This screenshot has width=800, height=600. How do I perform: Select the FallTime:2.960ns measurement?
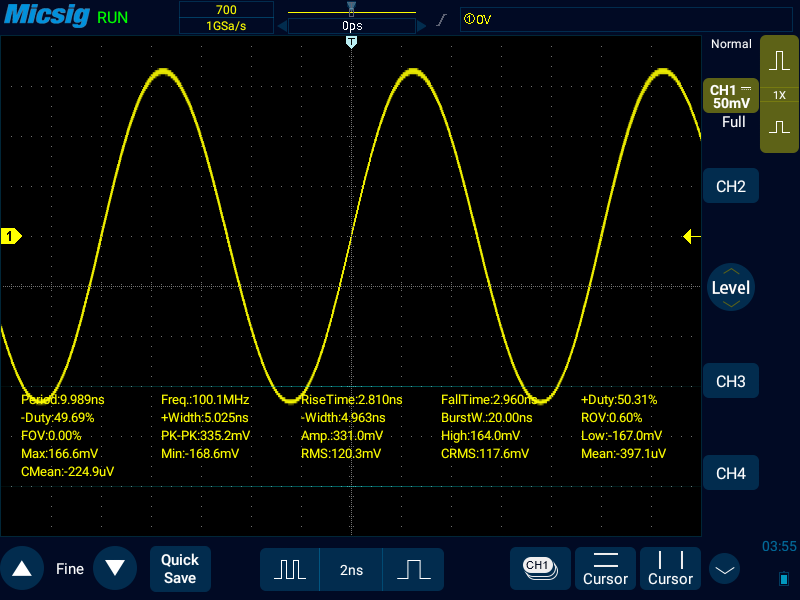[x=491, y=399]
